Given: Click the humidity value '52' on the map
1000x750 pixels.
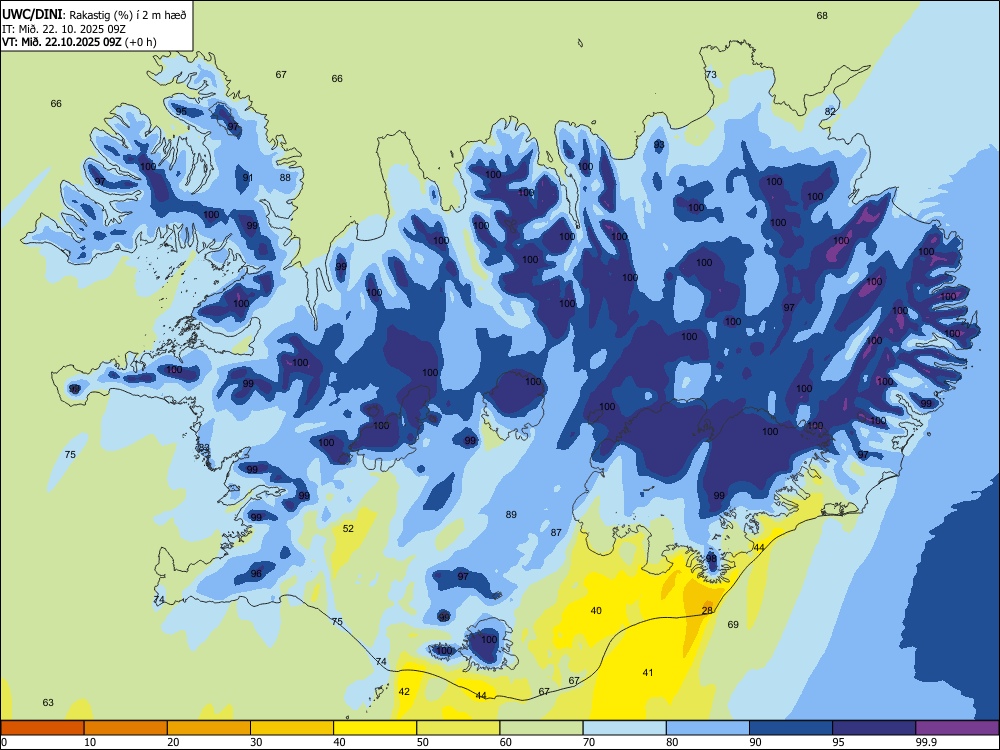Looking at the screenshot, I should point(348,528).
